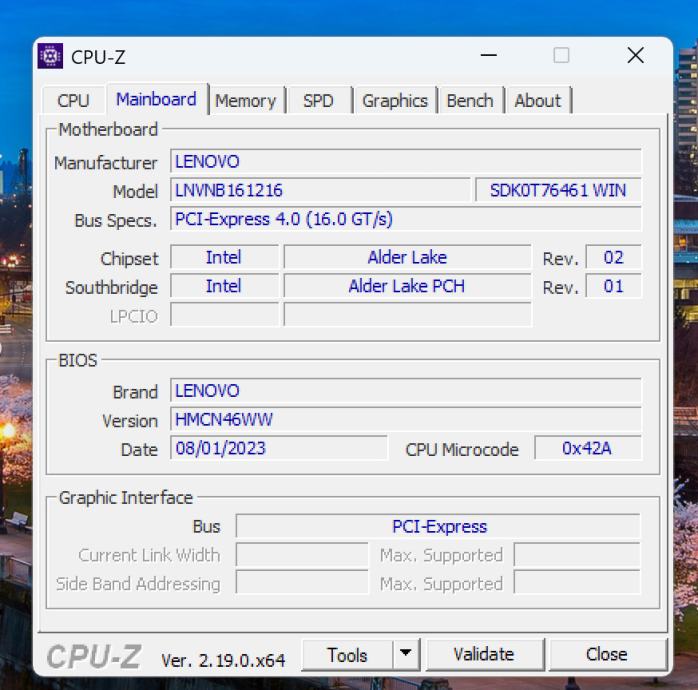Click the CPU-Z app icon in title bar
Image resolution: width=698 pixels, height=690 pixels.
pyautogui.click(x=50, y=56)
